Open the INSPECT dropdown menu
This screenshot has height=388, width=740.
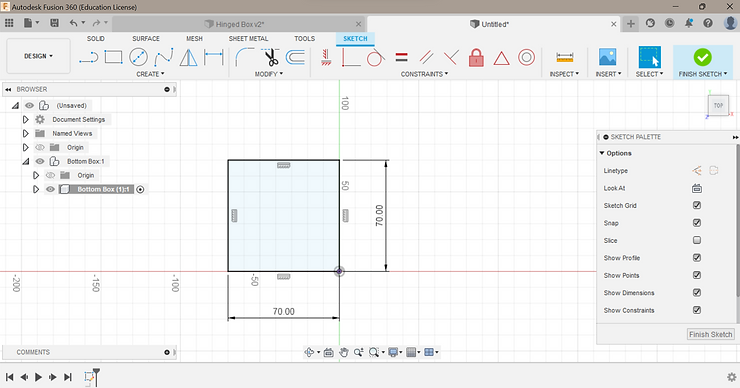[x=564, y=74]
